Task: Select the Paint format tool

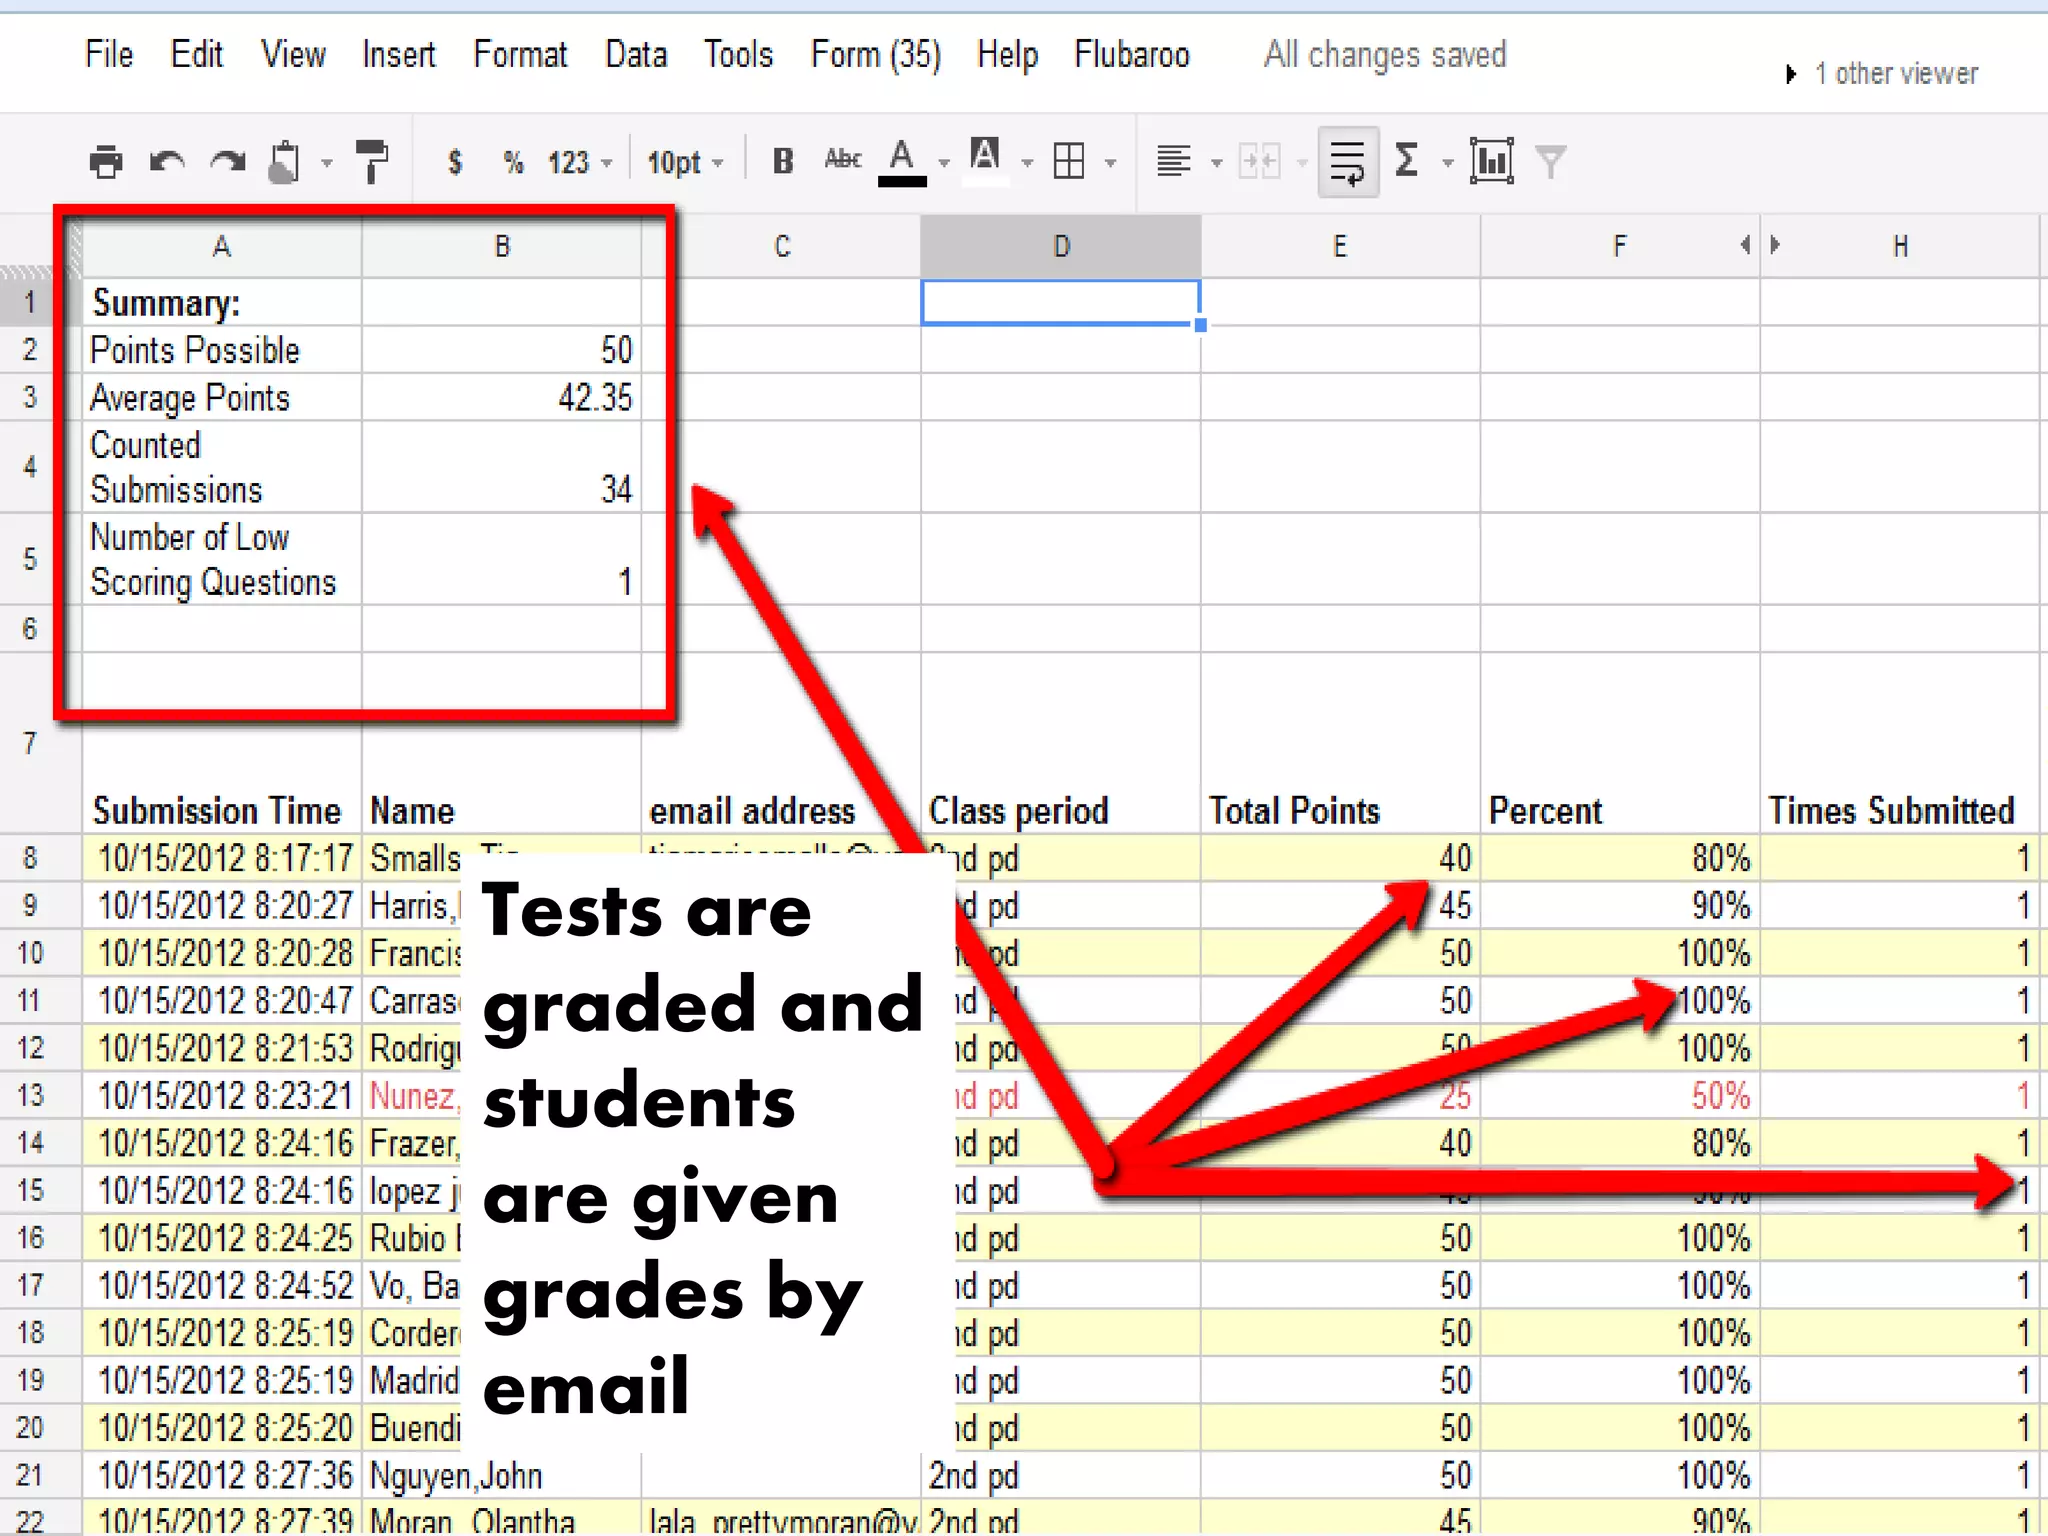Action: click(372, 161)
